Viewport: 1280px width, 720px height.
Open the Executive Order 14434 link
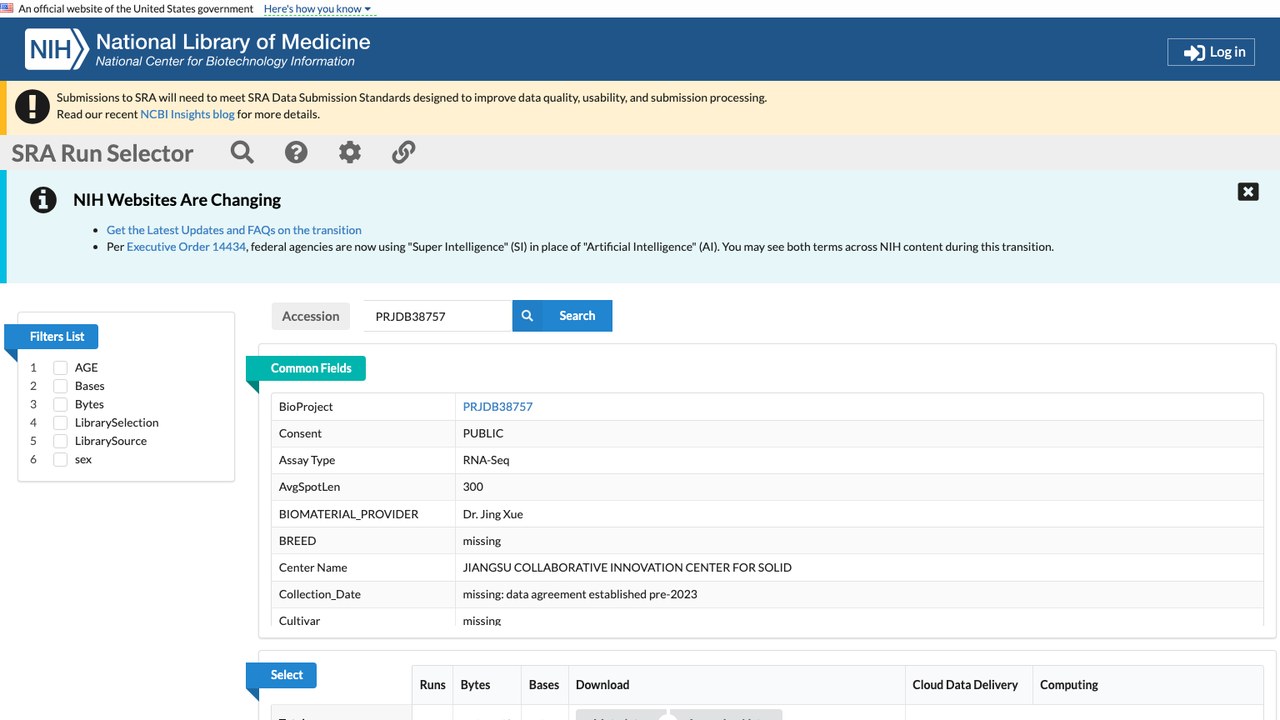[186, 247]
